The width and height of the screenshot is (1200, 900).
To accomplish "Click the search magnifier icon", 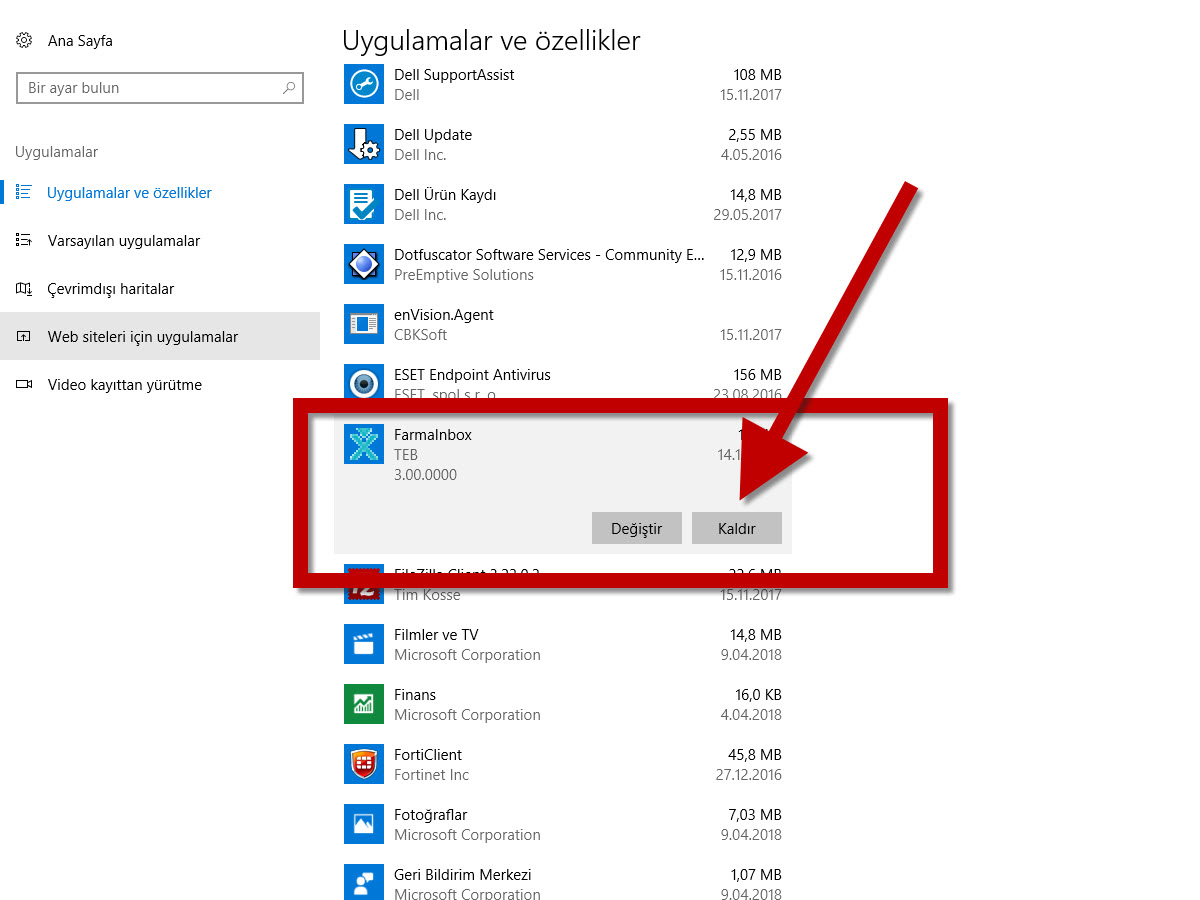I will click(289, 88).
